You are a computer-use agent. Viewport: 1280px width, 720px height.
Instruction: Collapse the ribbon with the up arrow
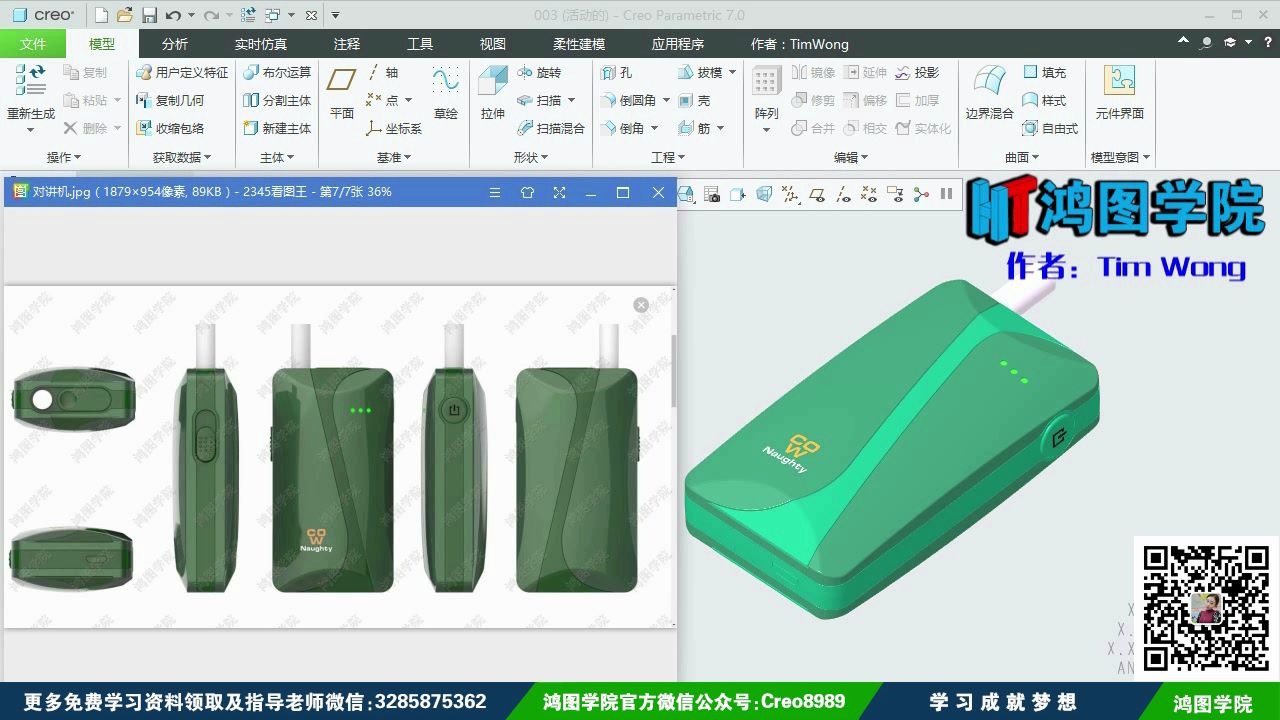point(1184,42)
